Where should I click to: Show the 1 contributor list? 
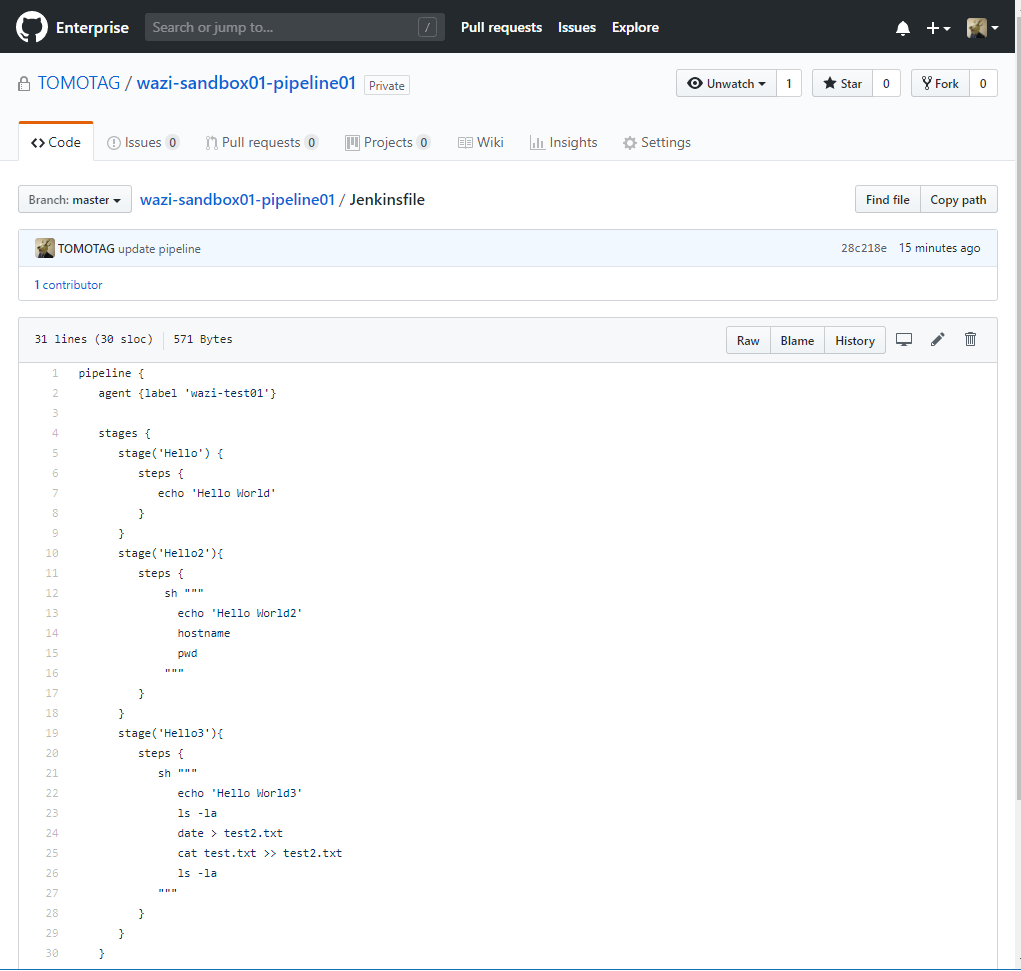tap(68, 285)
